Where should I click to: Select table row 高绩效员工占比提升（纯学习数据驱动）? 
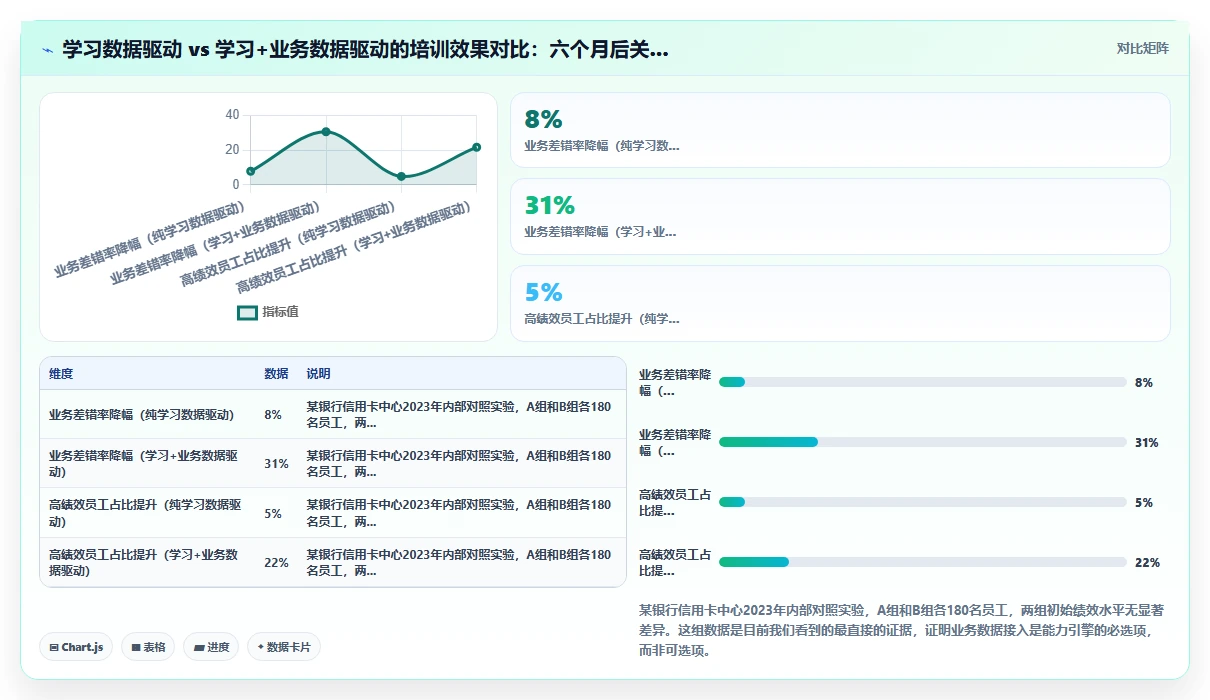(x=333, y=513)
